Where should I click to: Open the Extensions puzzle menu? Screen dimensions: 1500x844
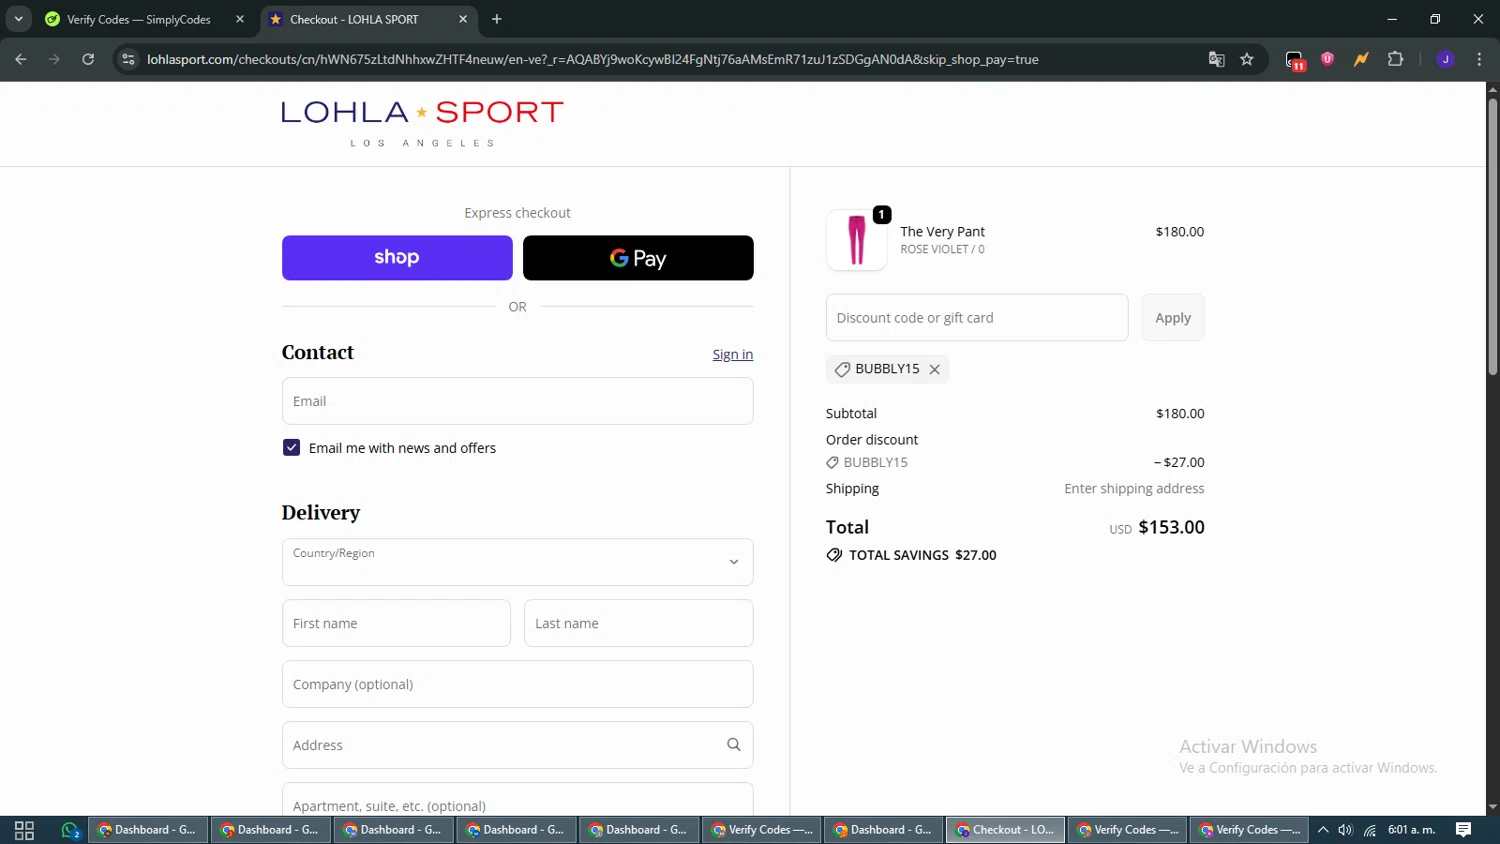point(1396,59)
